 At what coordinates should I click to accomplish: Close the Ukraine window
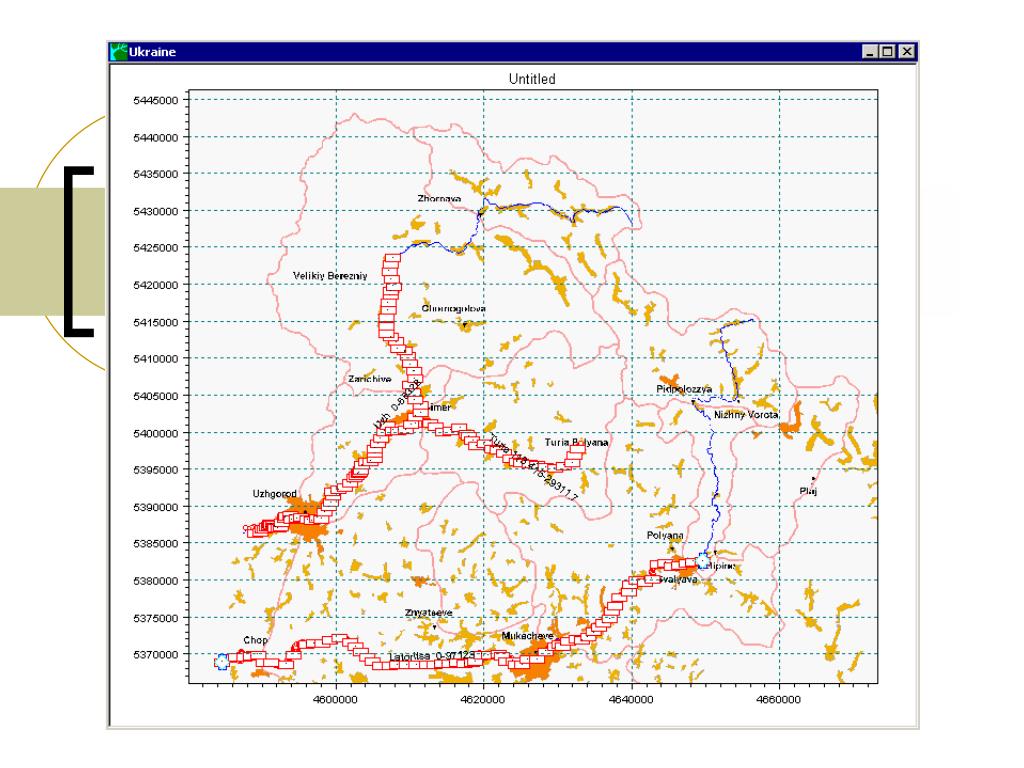click(906, 52)
